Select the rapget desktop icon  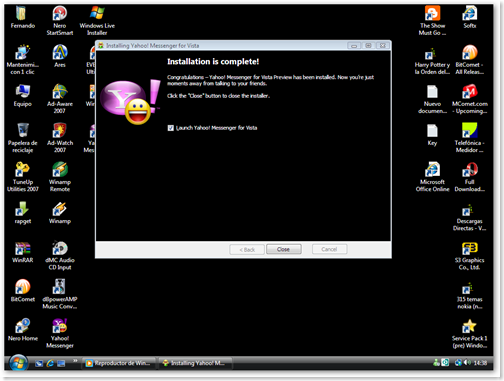(x=22, y=213)
